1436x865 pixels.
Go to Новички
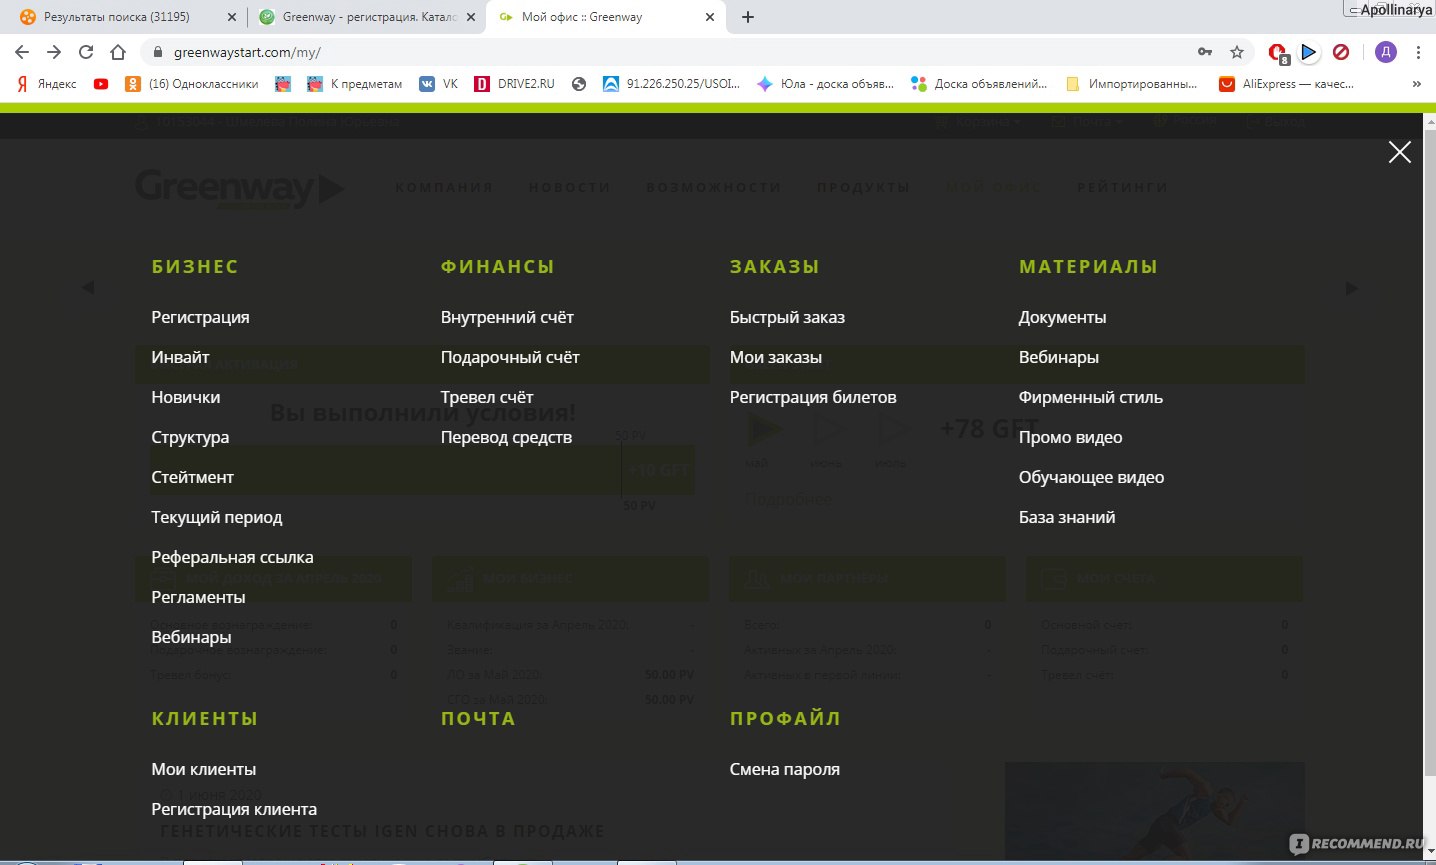tap(185, 397)
